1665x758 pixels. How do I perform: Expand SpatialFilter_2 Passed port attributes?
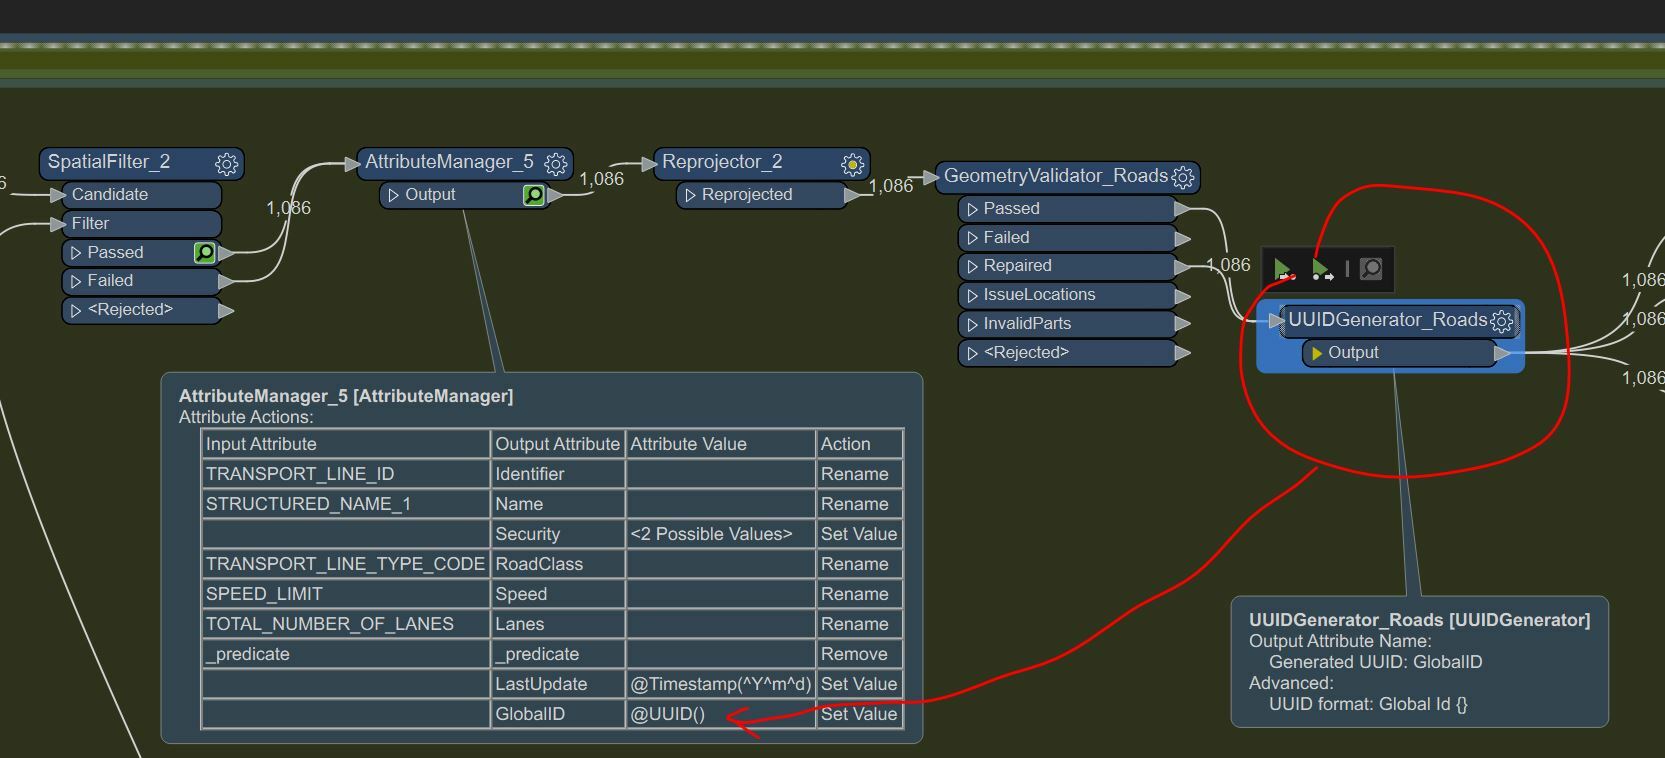[x=76, y=253]
